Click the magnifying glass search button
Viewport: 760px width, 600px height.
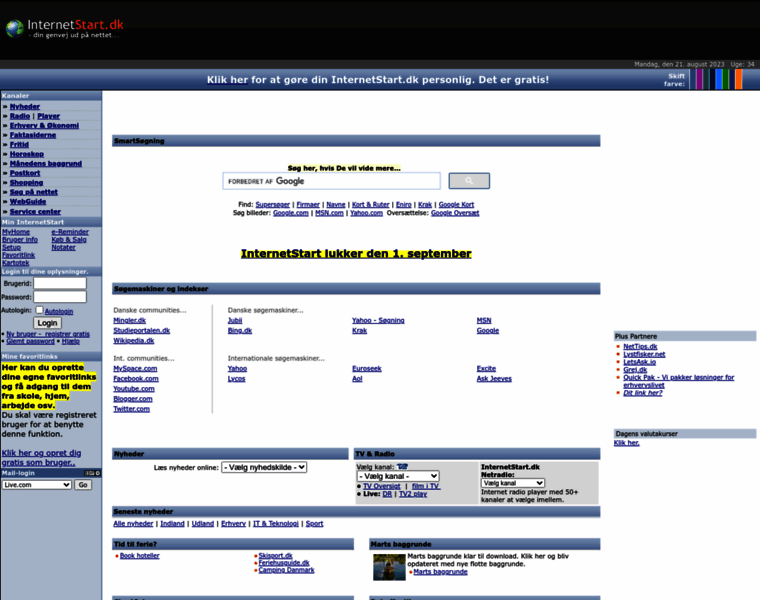pos(469,181)
